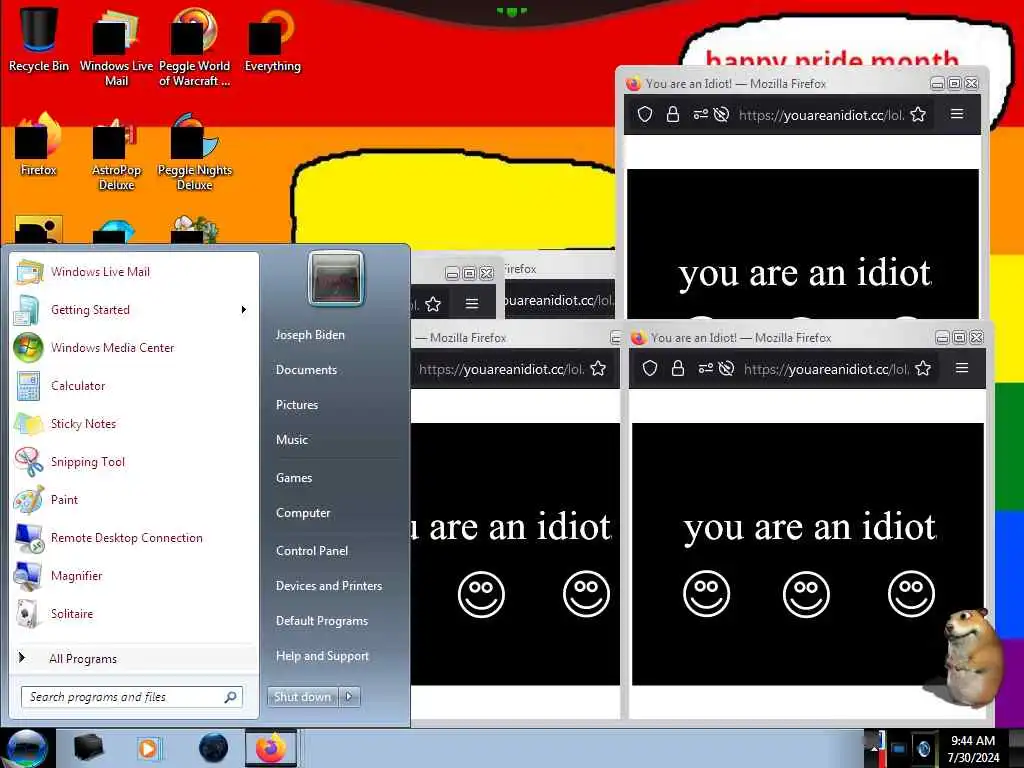
Task: Click the shield icon in top Firefox window
Action: click(x=645, y=115)
